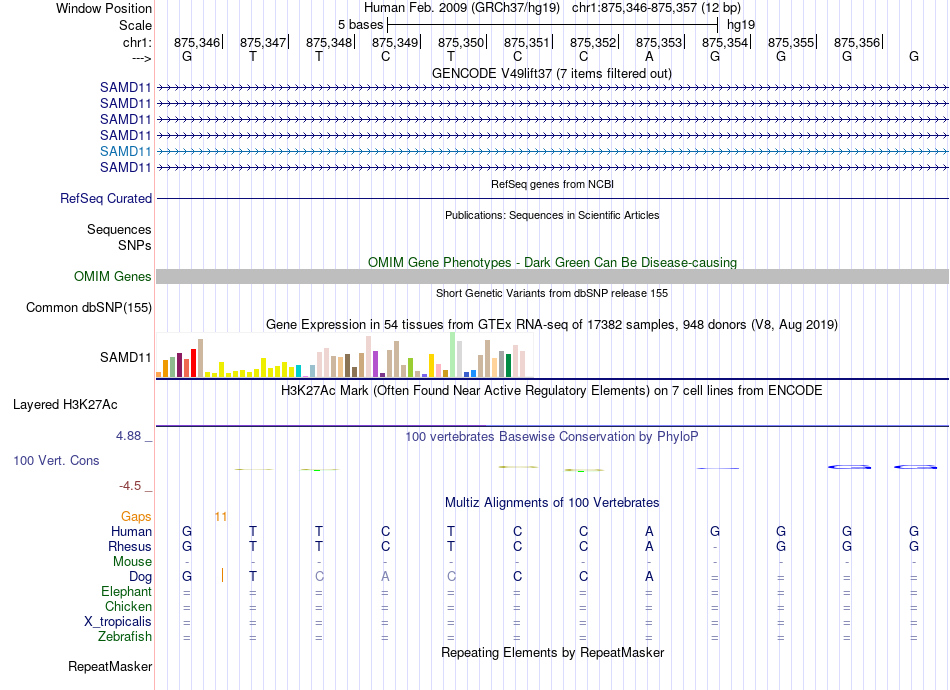Click the RepeatMasker track label
Screen dimensions: 950x690
(x=110, y=667)
